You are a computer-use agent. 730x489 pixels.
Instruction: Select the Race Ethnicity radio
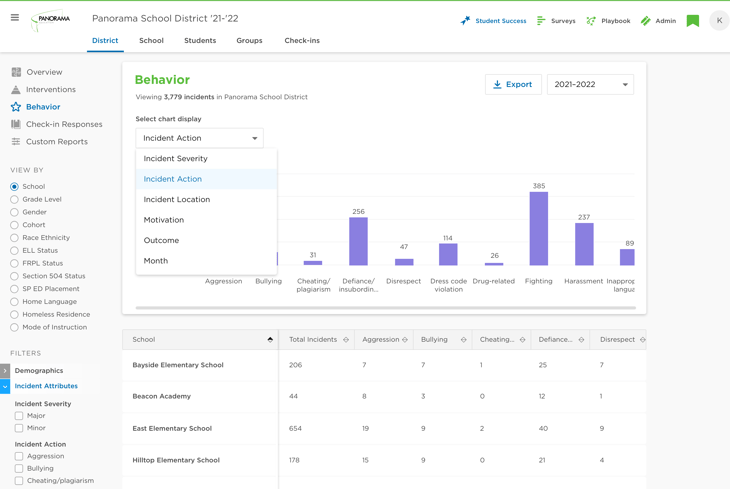pyautogui.click(x=14, y=238)
